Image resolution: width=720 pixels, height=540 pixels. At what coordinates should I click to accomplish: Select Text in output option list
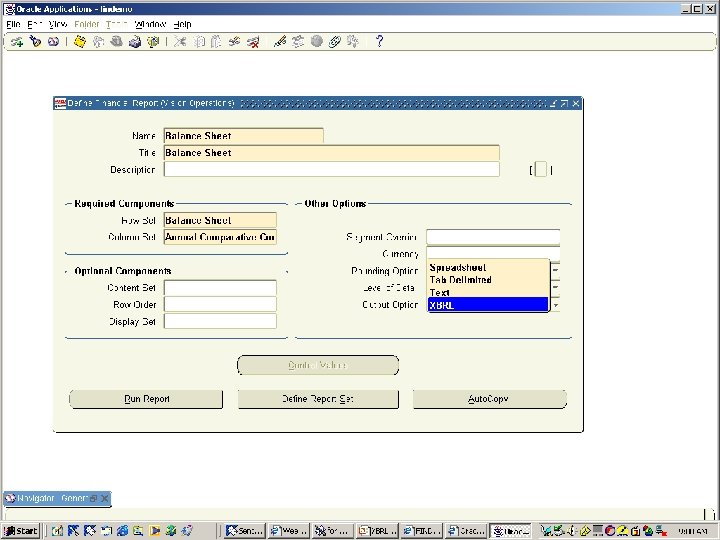488,292
